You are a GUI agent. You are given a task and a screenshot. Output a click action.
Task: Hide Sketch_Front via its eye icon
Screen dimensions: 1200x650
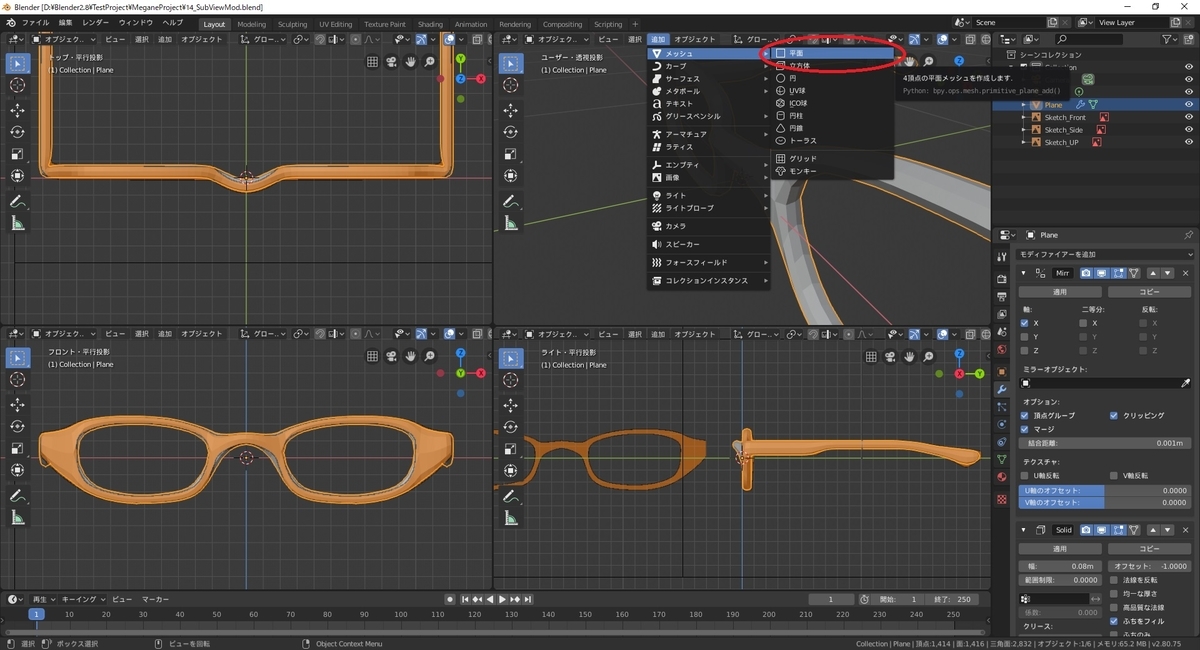point(1189,117)
